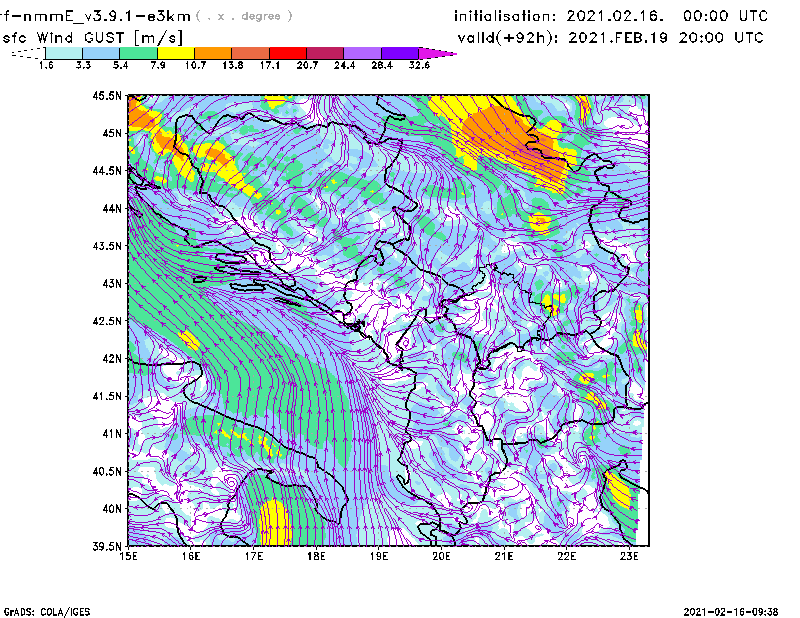
Task: Click the 44N latitude label
Action: click(x=112, y=208)
